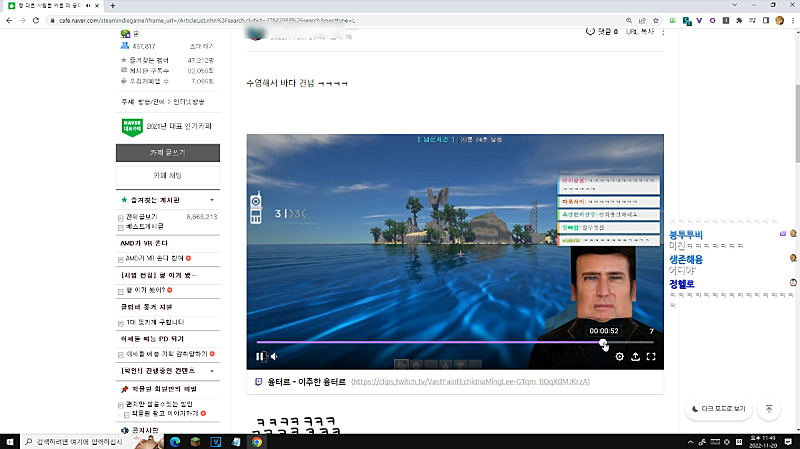Viewport: 800px width, 449px height.
Task: Open the Twitch clip URL link
Action: coord(468,382)
